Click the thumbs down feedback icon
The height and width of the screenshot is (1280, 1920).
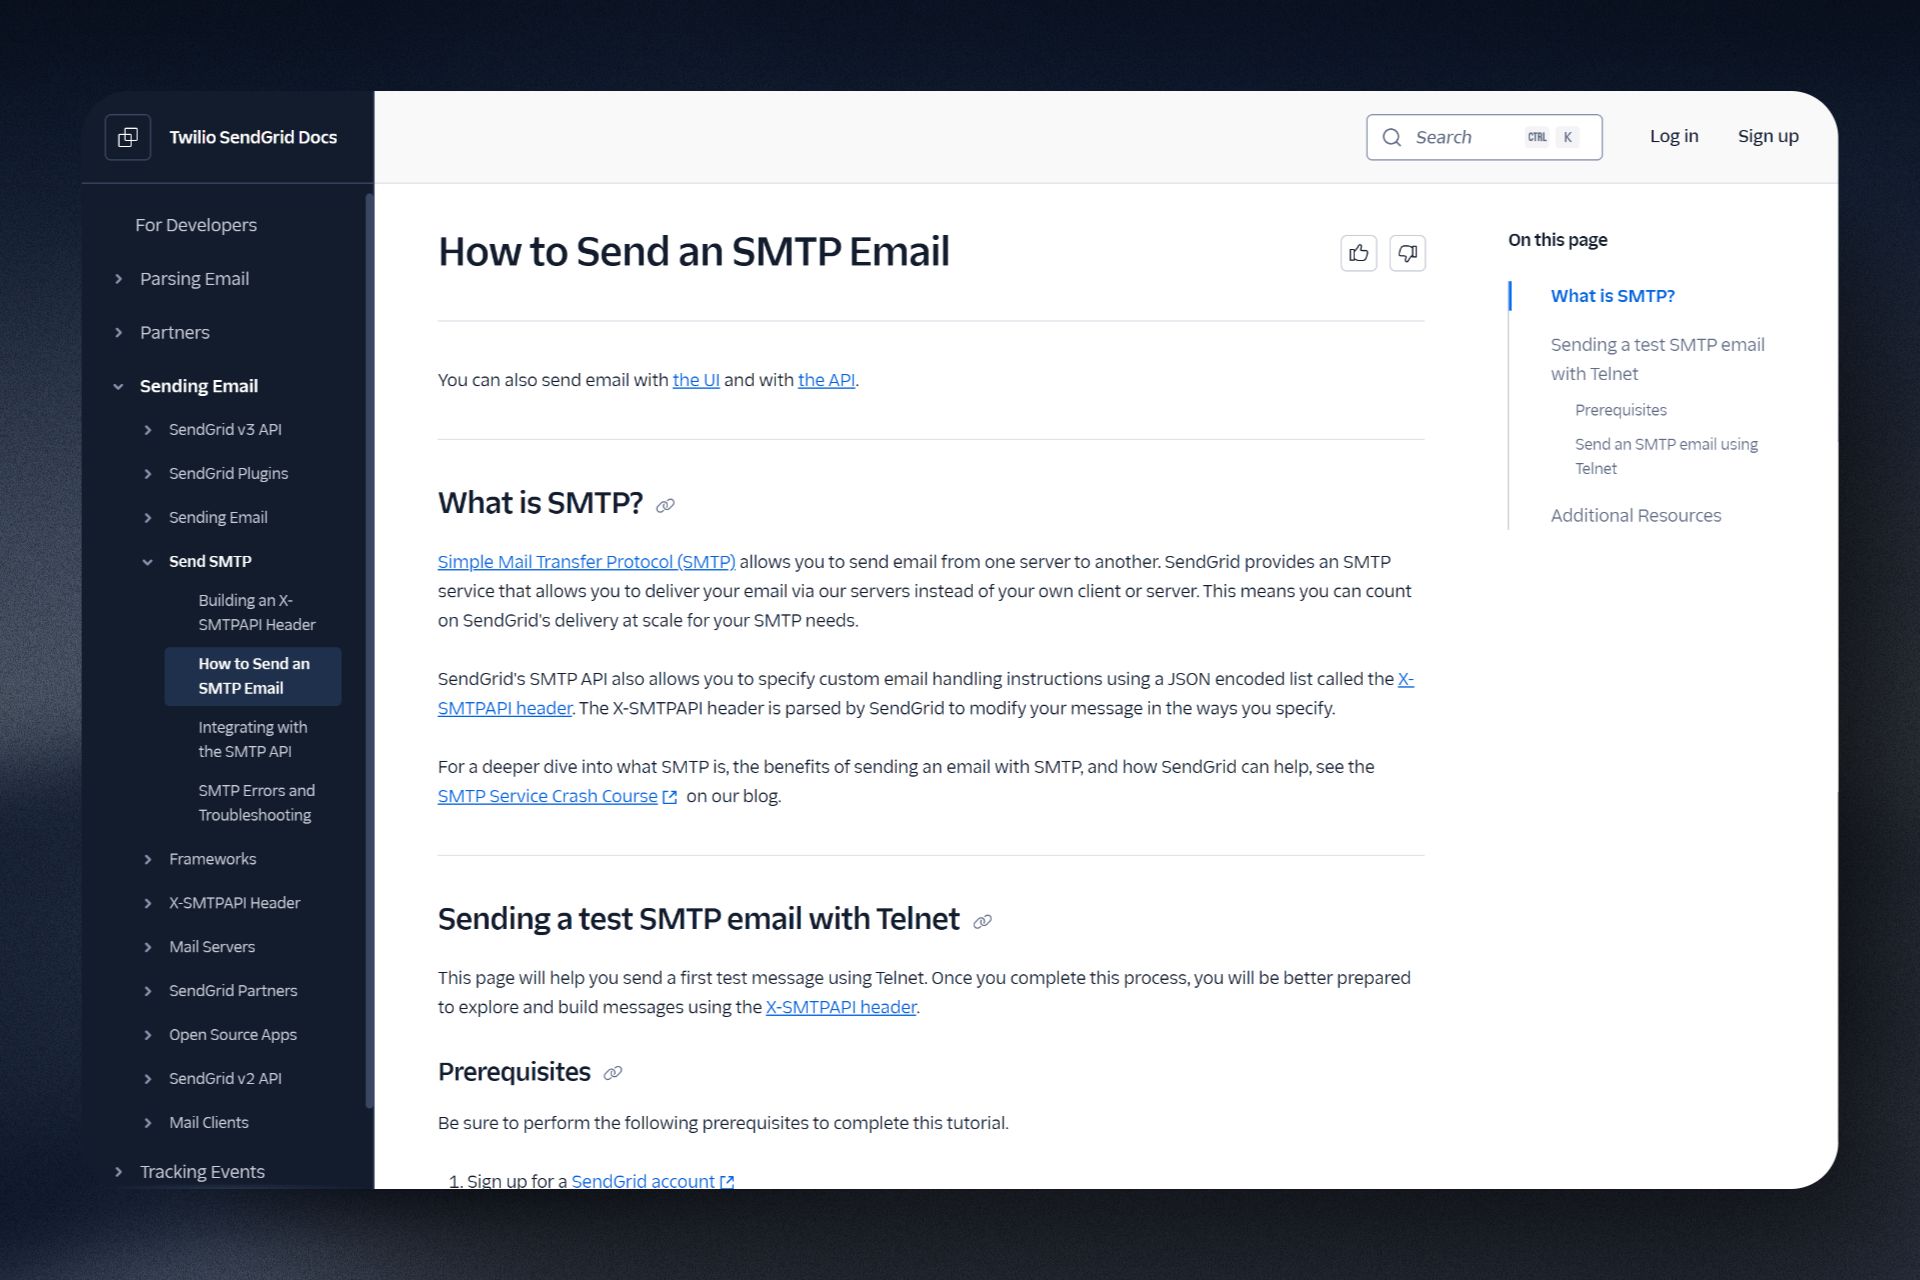[1407, 253]
